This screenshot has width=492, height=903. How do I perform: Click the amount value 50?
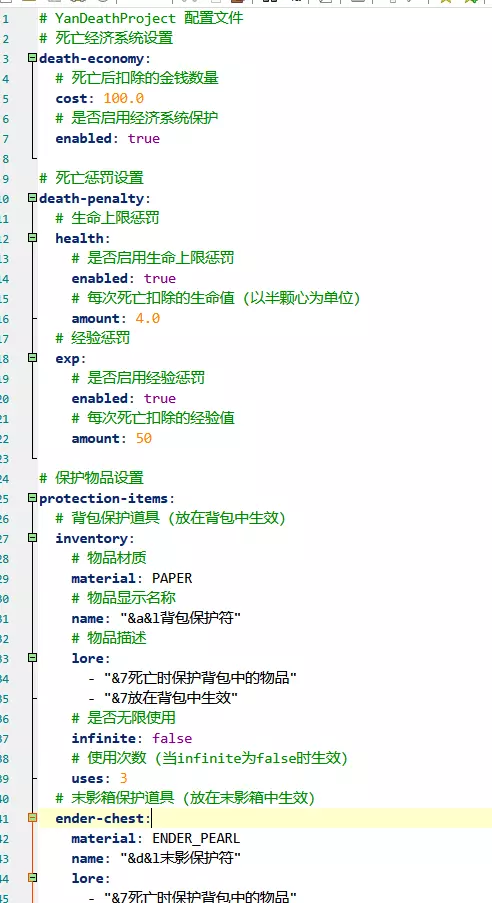[x=143, y=438]
